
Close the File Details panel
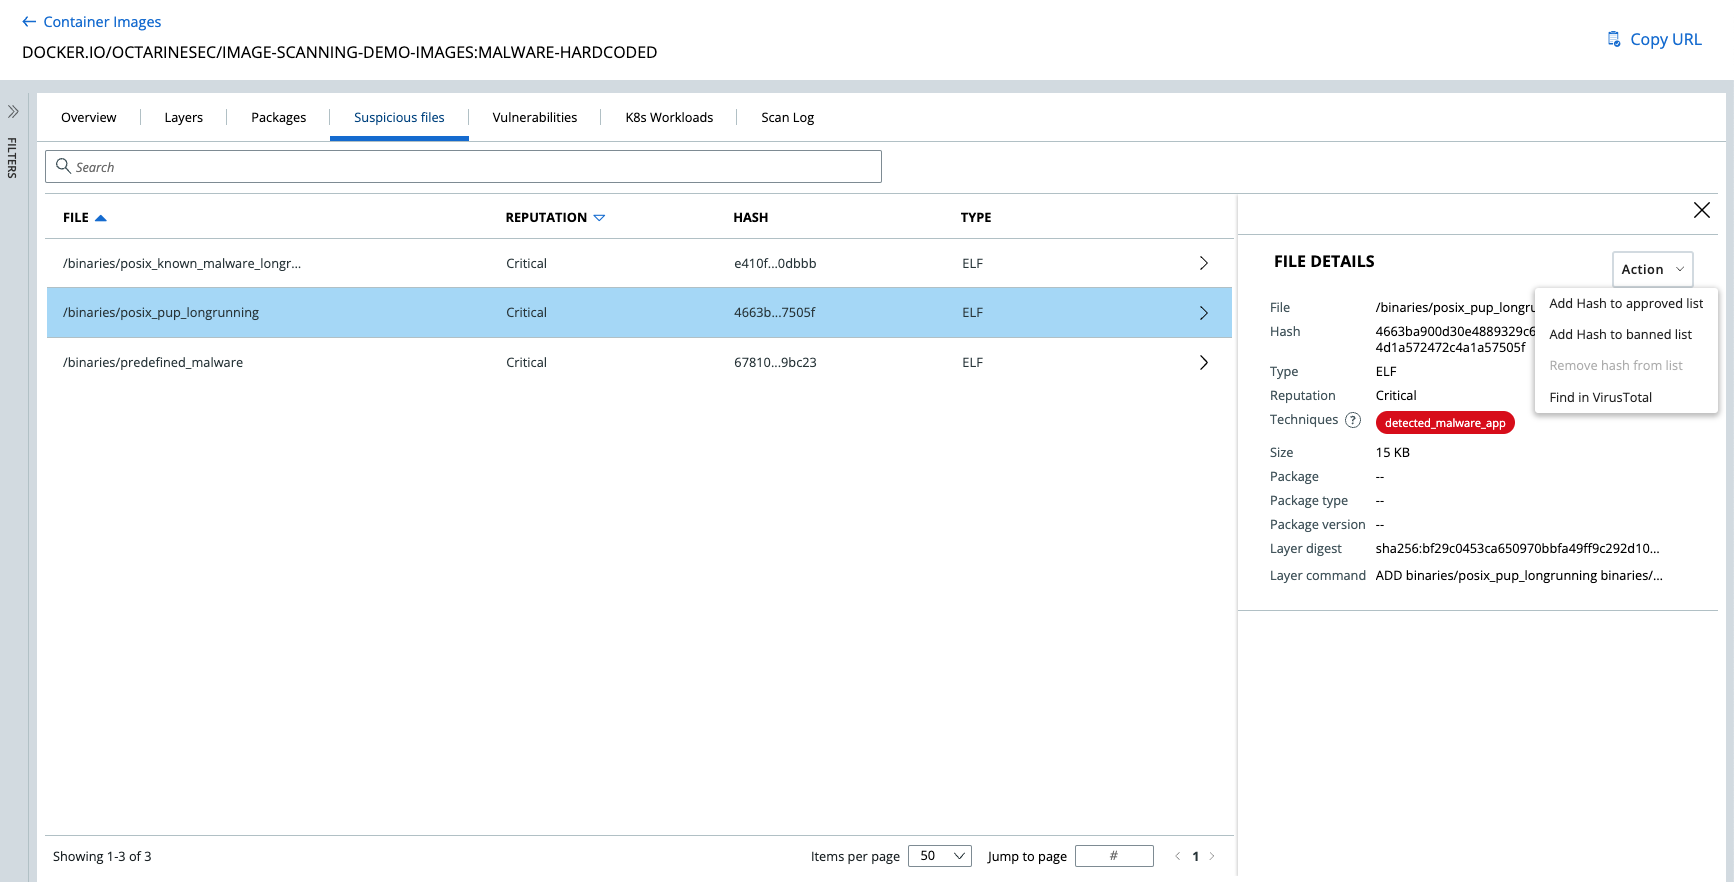coord(1701,210)
